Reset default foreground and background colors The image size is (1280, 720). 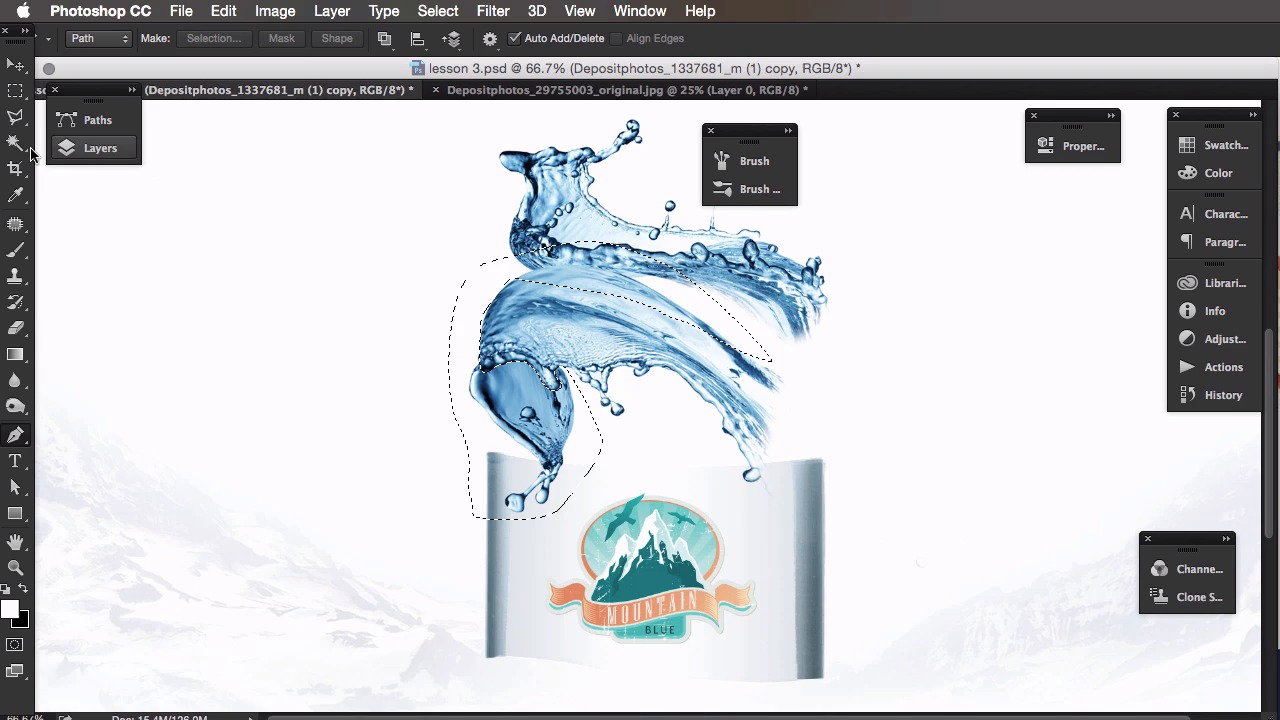tap(6, 589)
